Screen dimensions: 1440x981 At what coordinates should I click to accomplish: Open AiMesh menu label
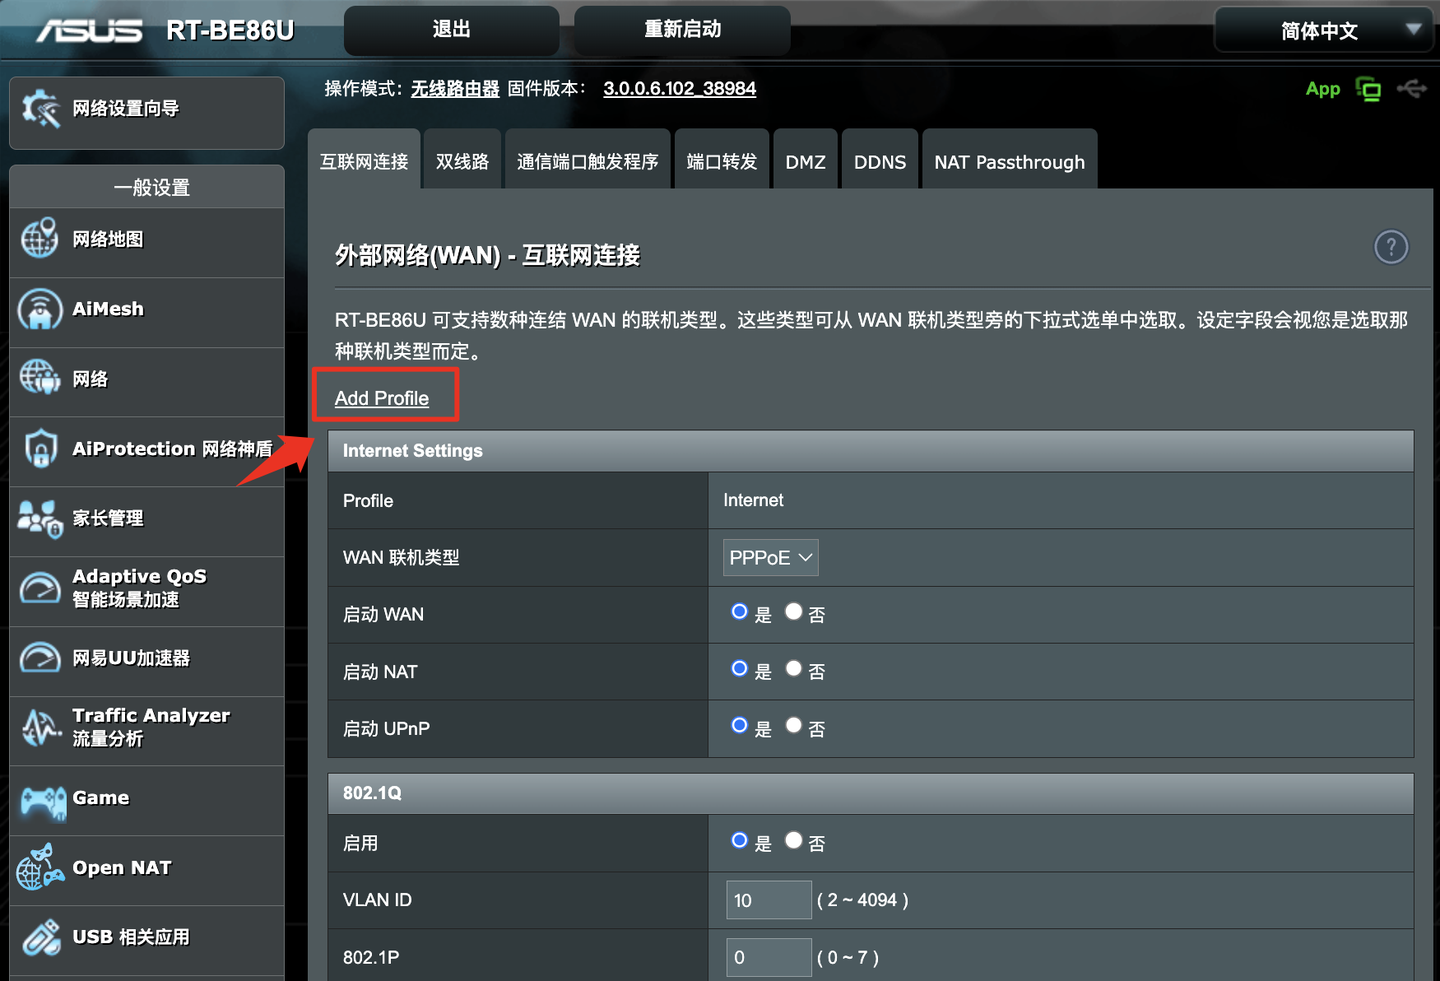(108, 309)
